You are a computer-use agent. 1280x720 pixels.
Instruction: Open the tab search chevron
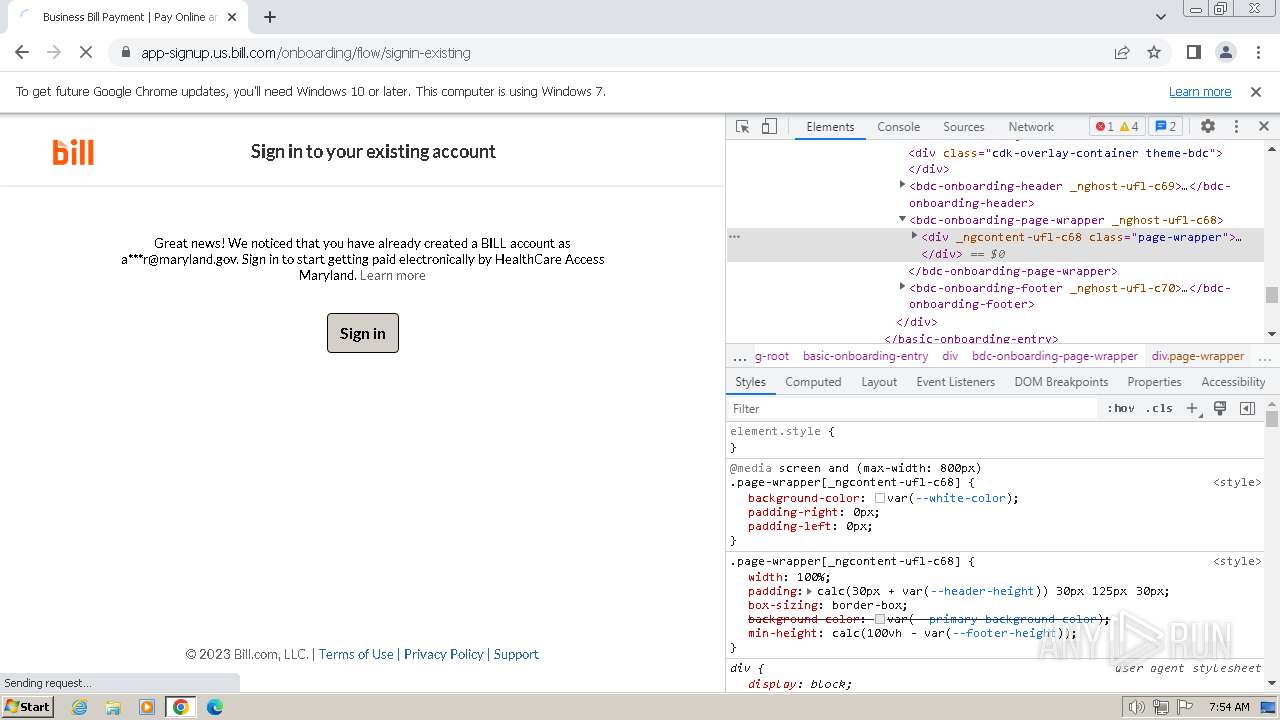click(x=1160, y=17)
